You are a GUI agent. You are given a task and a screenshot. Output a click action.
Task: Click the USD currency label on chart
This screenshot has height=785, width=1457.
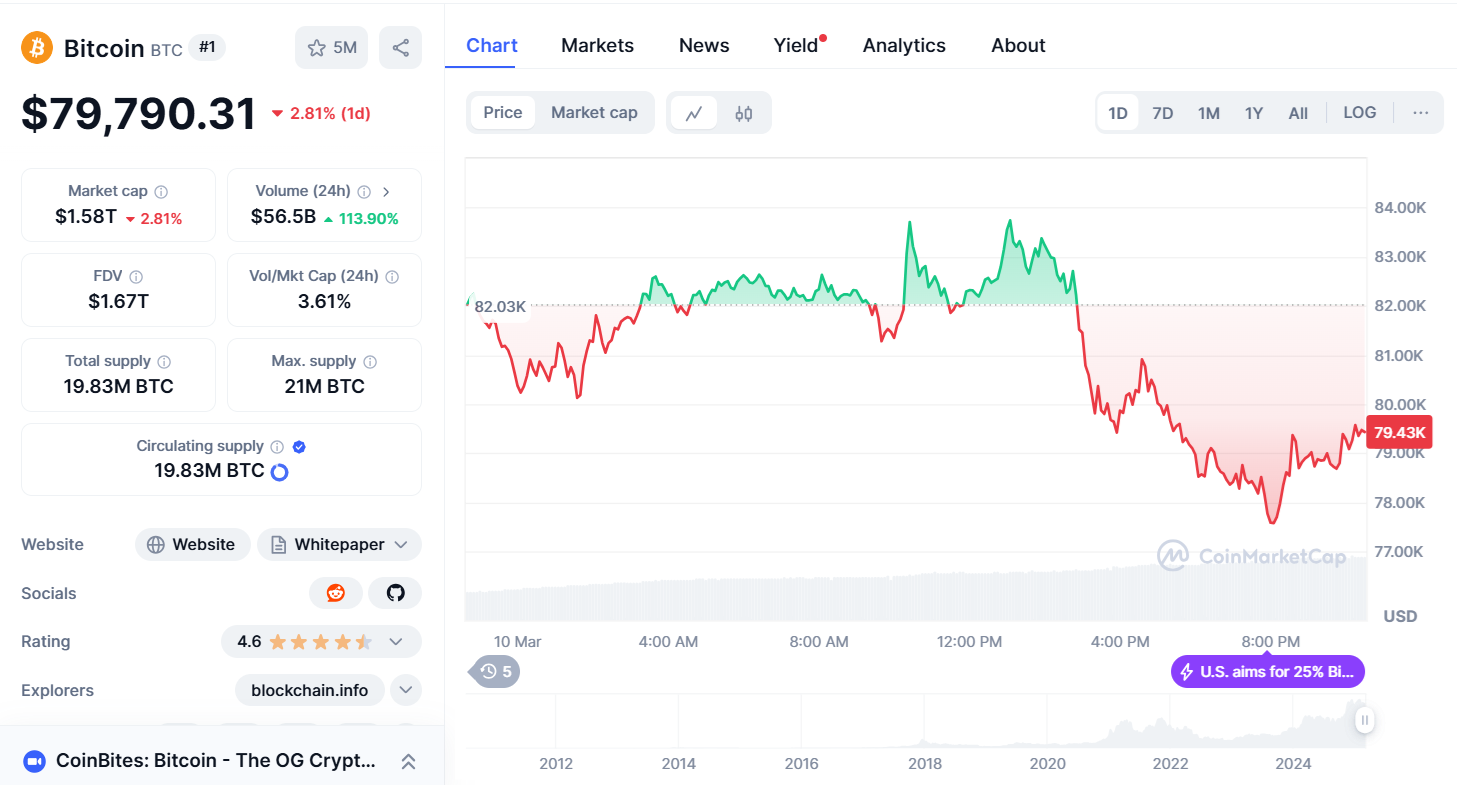click(1400, 616)
